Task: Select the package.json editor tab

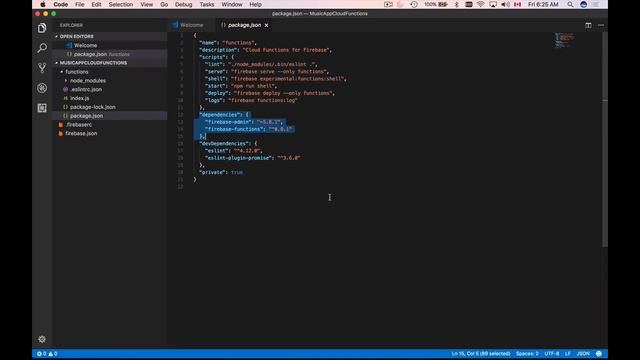Action: [244, 25]
